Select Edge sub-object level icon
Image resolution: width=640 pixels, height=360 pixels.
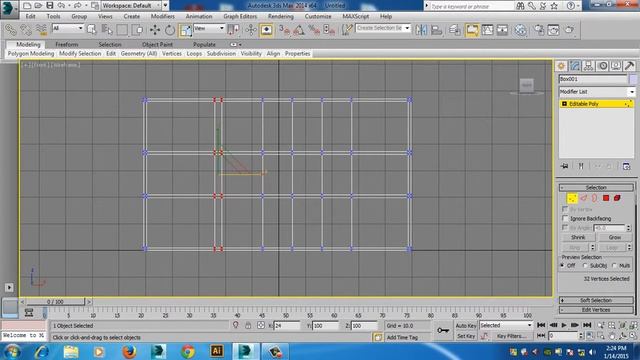point(583,198)
